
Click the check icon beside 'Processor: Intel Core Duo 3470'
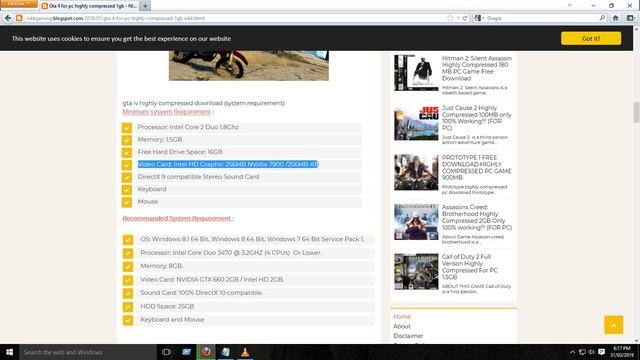click(x=128, y=253)
